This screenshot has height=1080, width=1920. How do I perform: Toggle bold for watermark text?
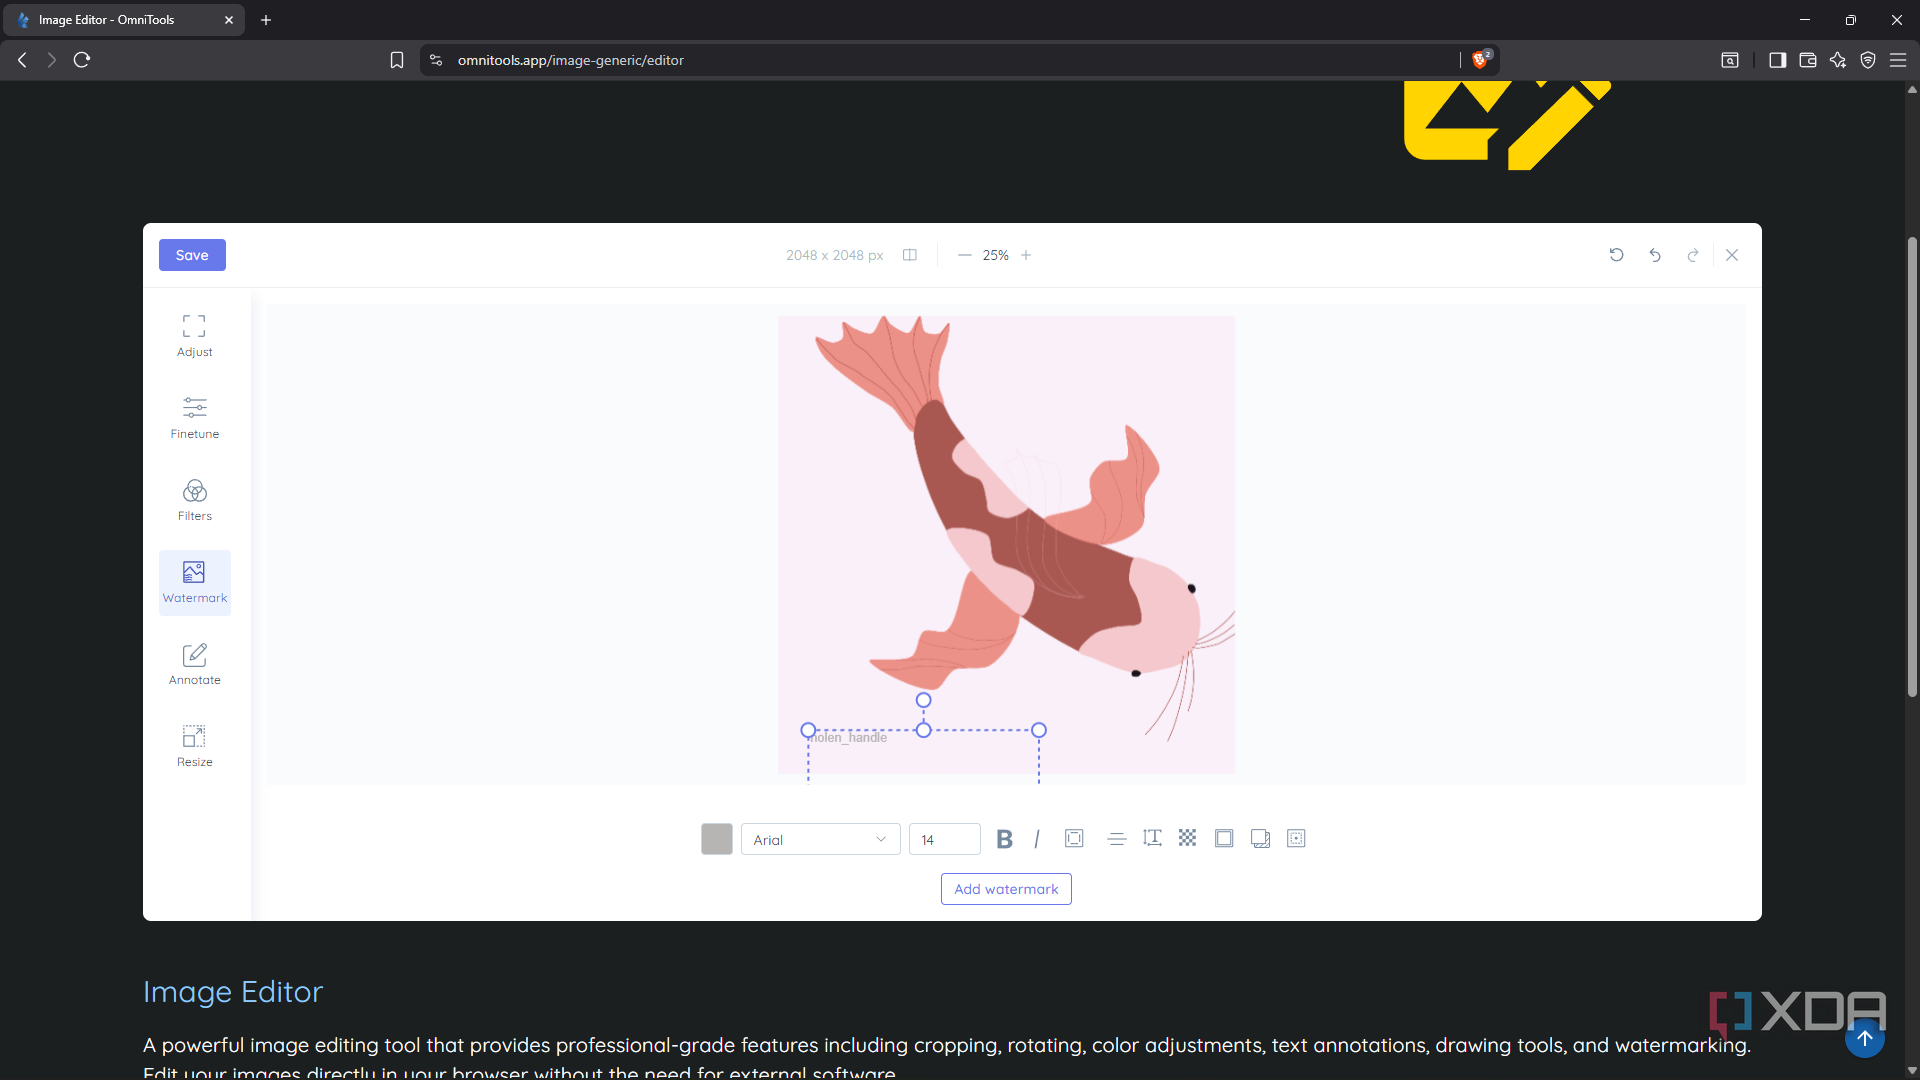(x=1004, y=839)
